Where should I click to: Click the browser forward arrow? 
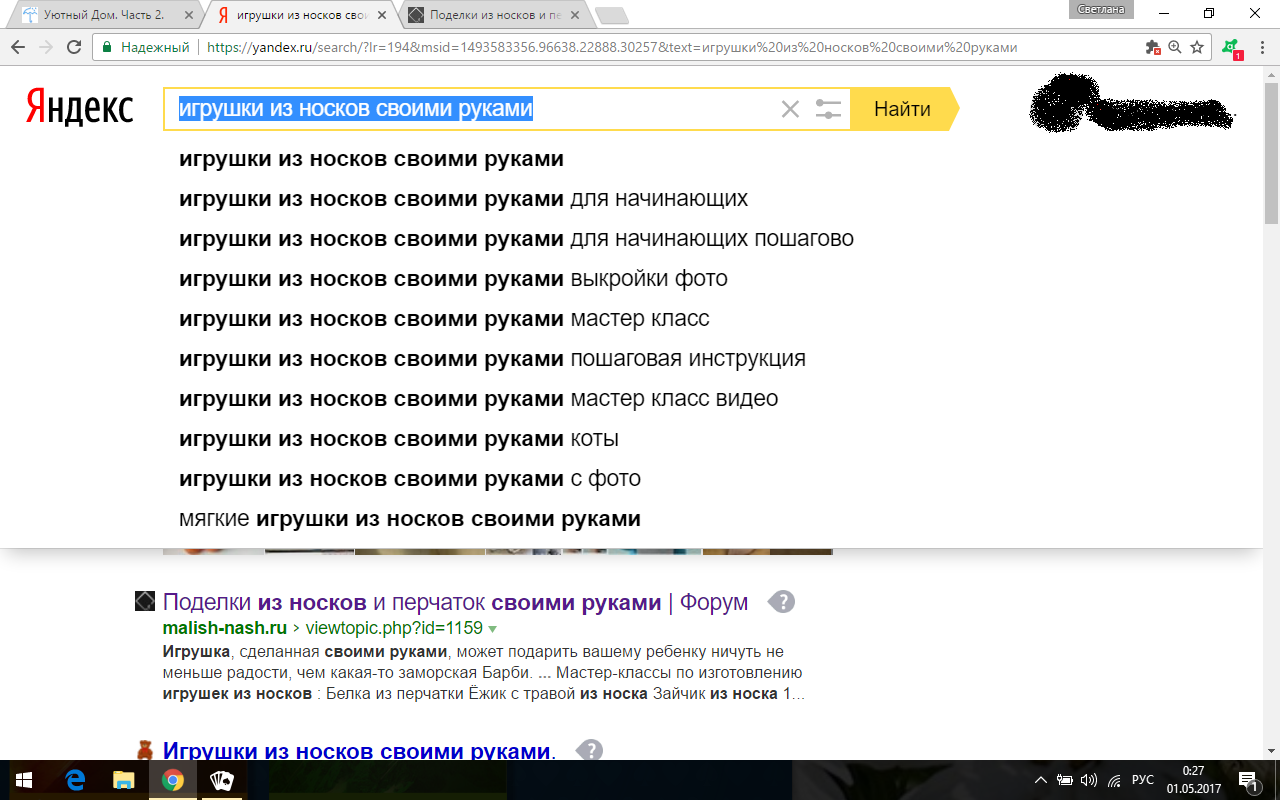click(x=45, y=47)
